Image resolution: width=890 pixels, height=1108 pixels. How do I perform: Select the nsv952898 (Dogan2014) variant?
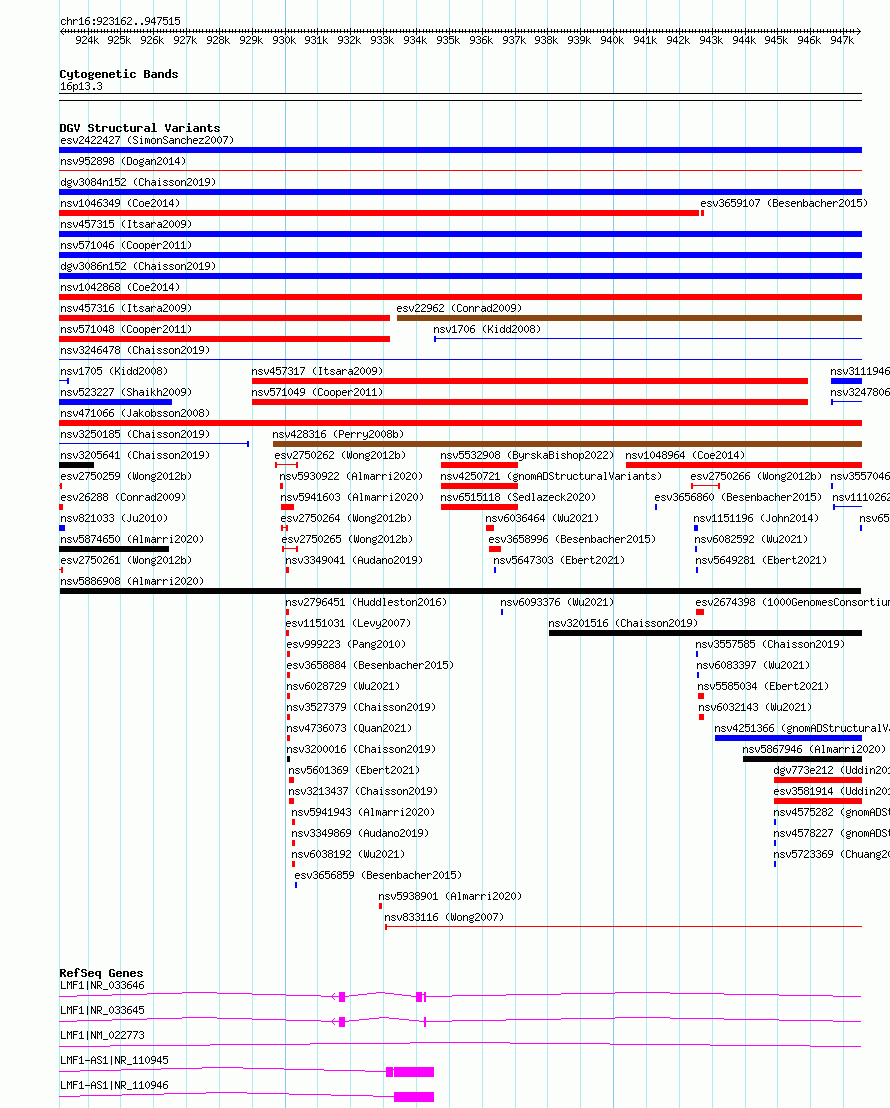[x=123, y=161]
